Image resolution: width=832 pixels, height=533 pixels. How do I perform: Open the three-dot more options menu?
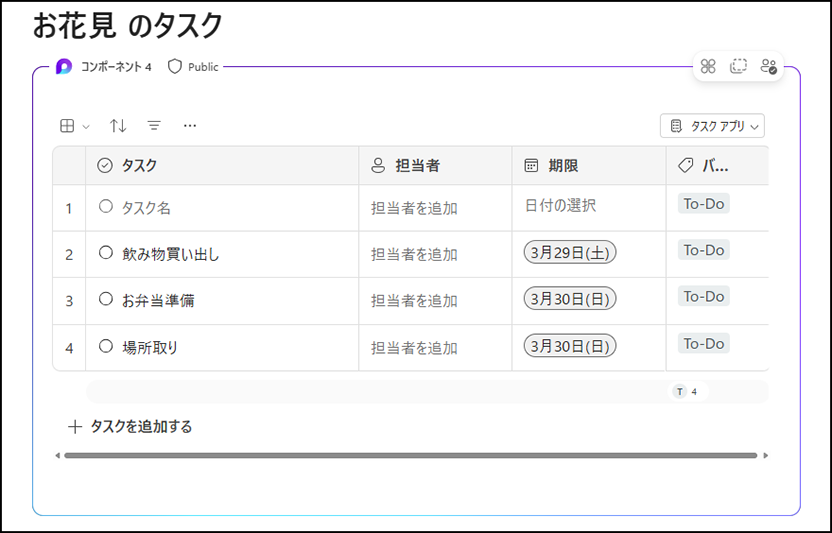190,126
